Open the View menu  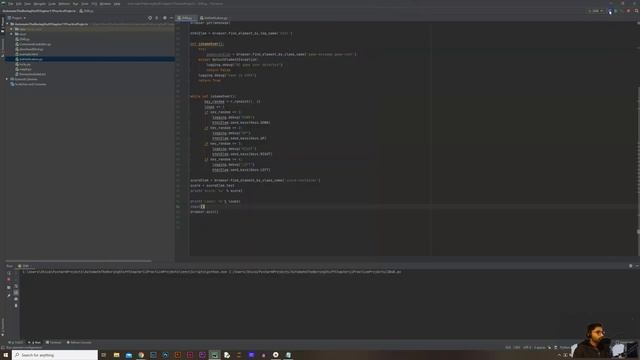(x=27, y=4)
